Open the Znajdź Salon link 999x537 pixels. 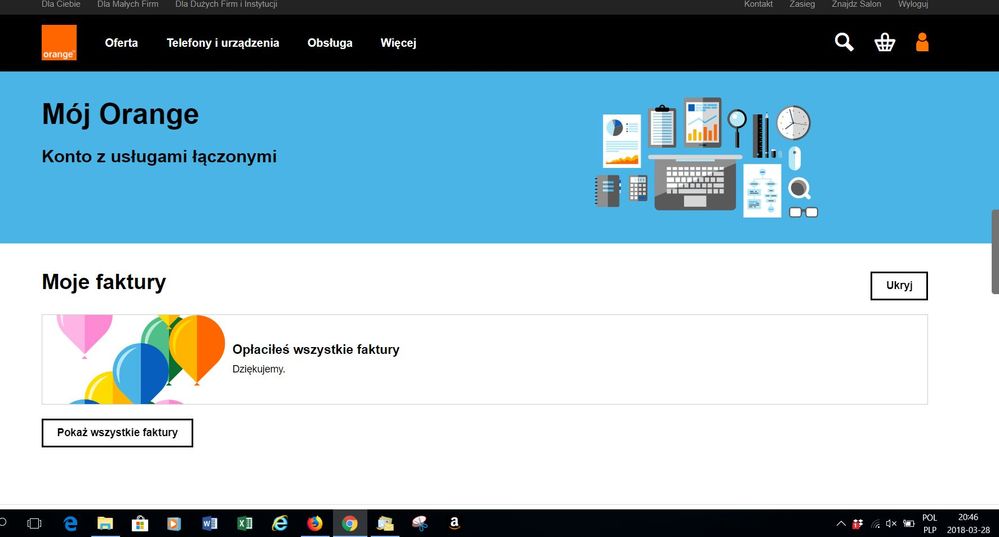click(856, 5)
